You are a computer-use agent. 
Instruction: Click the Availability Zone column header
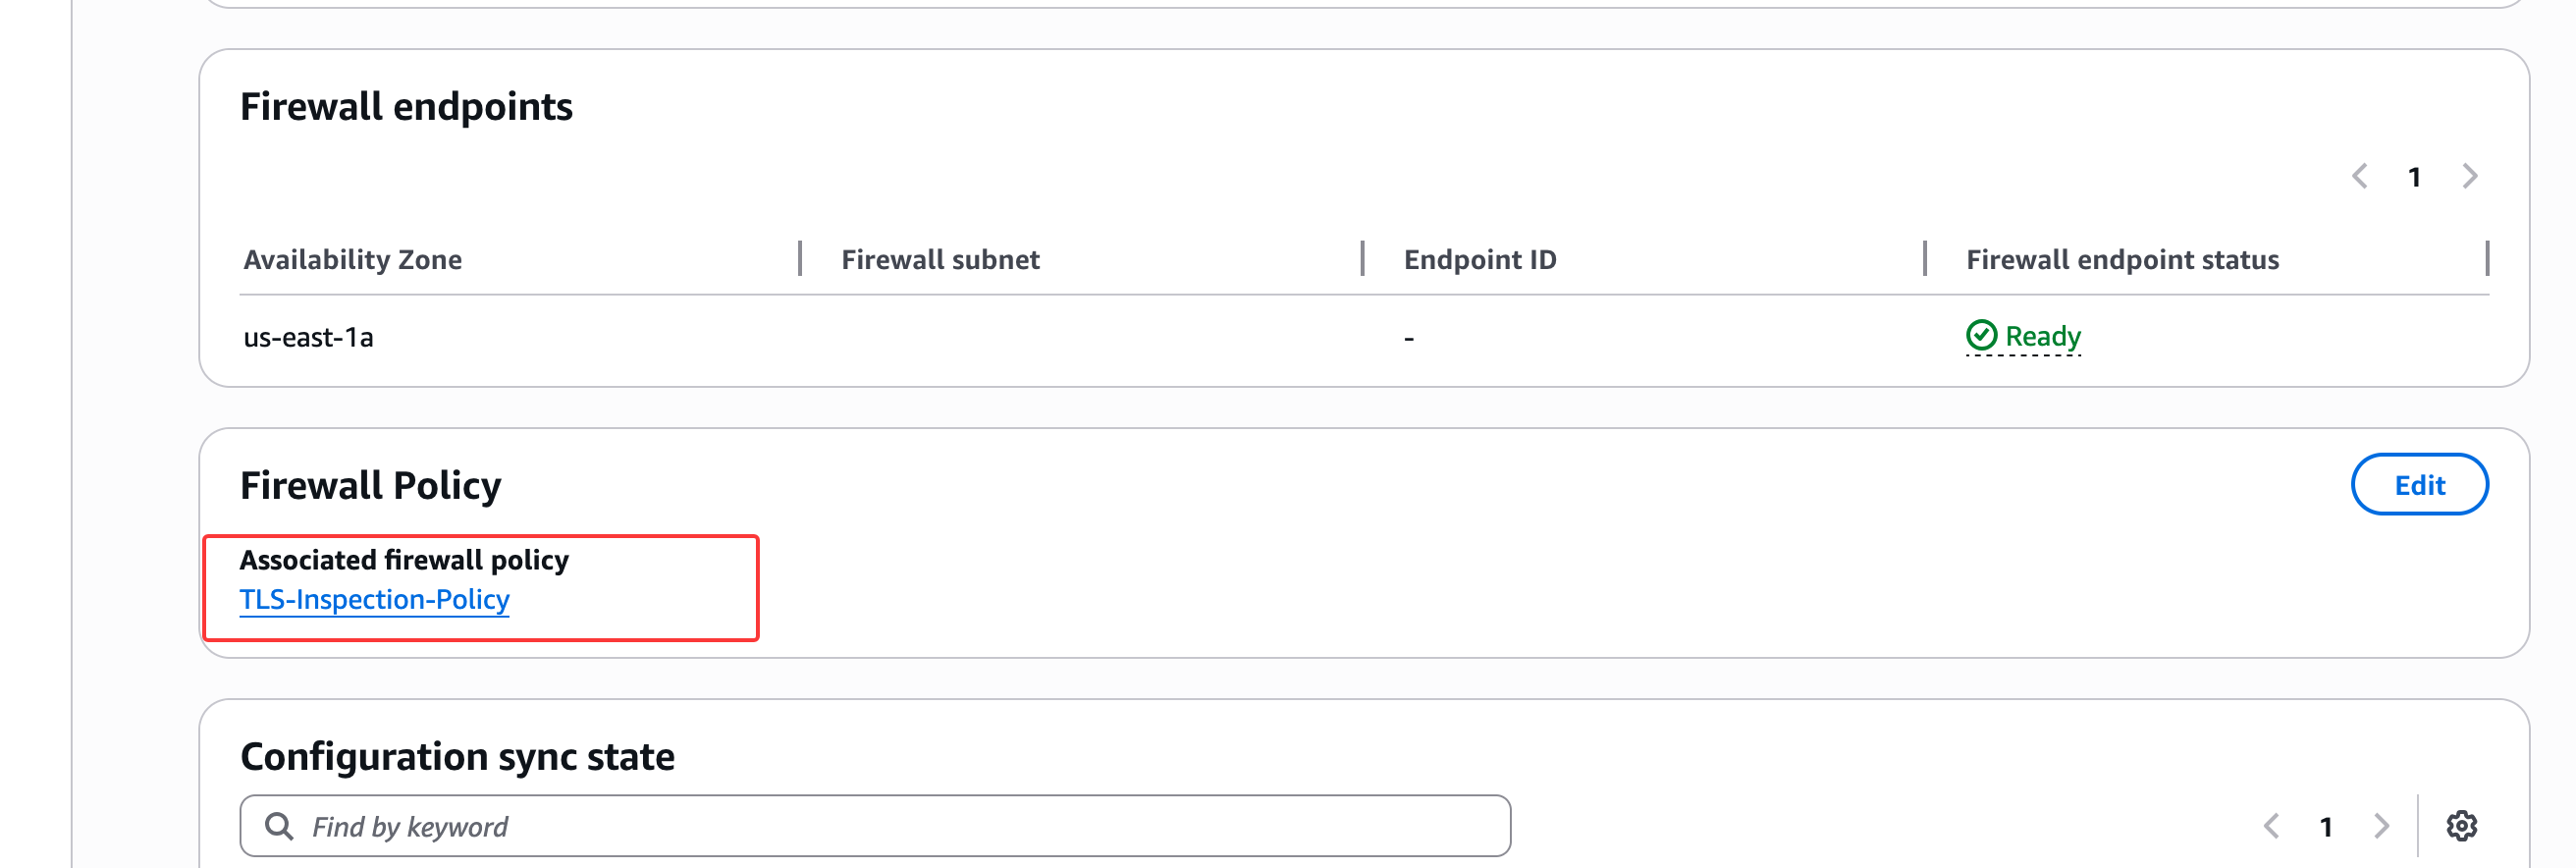click(x=352, y=260)
